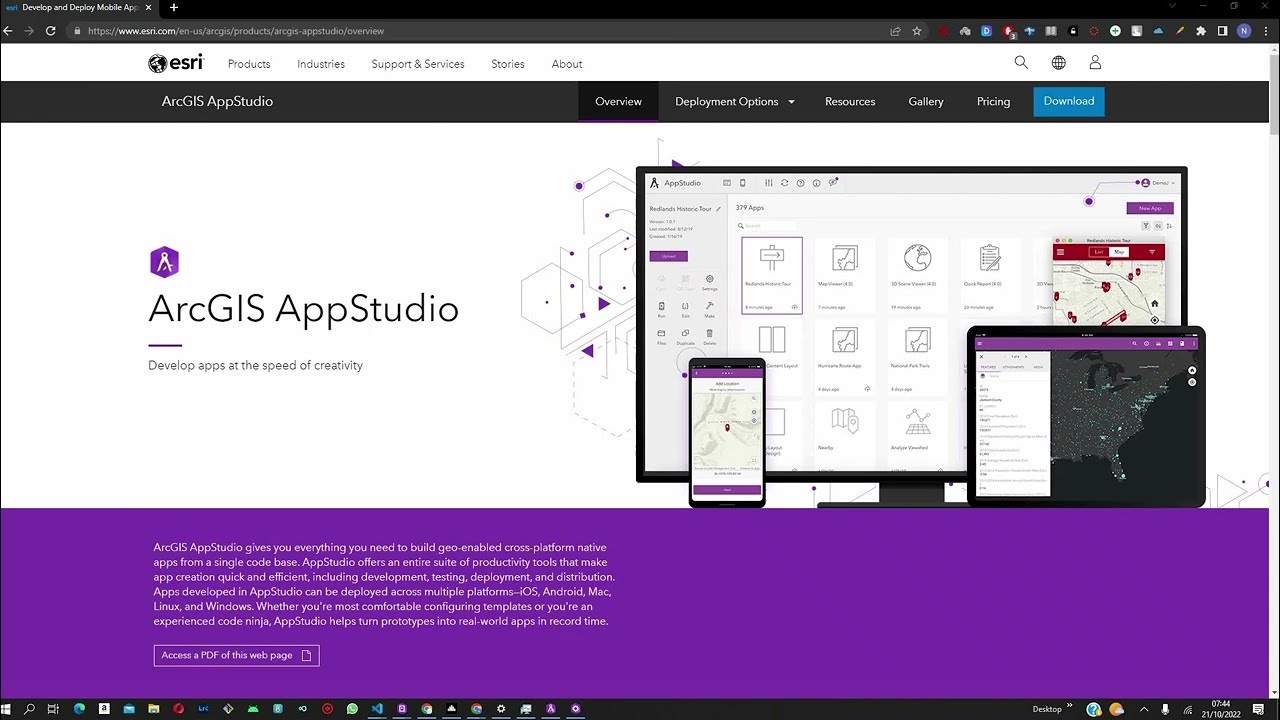Open the Esri site search icon
The image size is (1280, 720).
pyautogui.click(x=1021, y=63)
